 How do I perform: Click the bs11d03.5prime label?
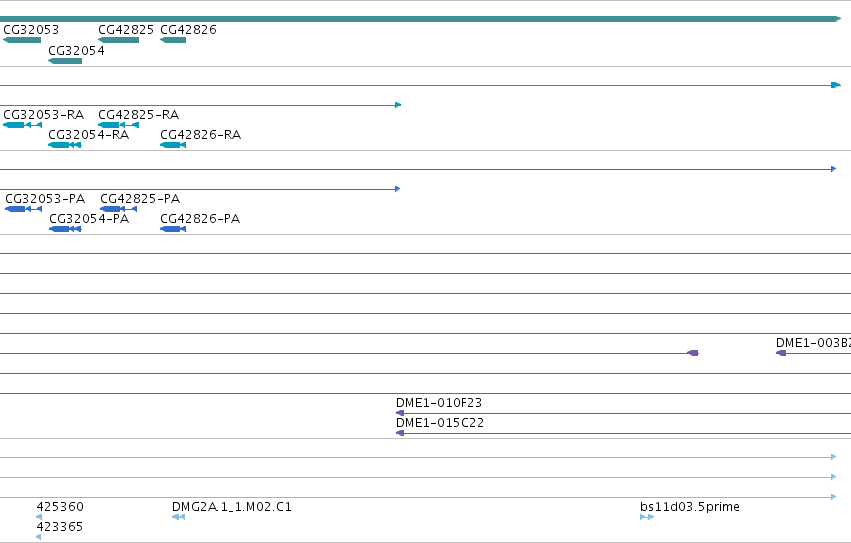(x=690, y=507)
